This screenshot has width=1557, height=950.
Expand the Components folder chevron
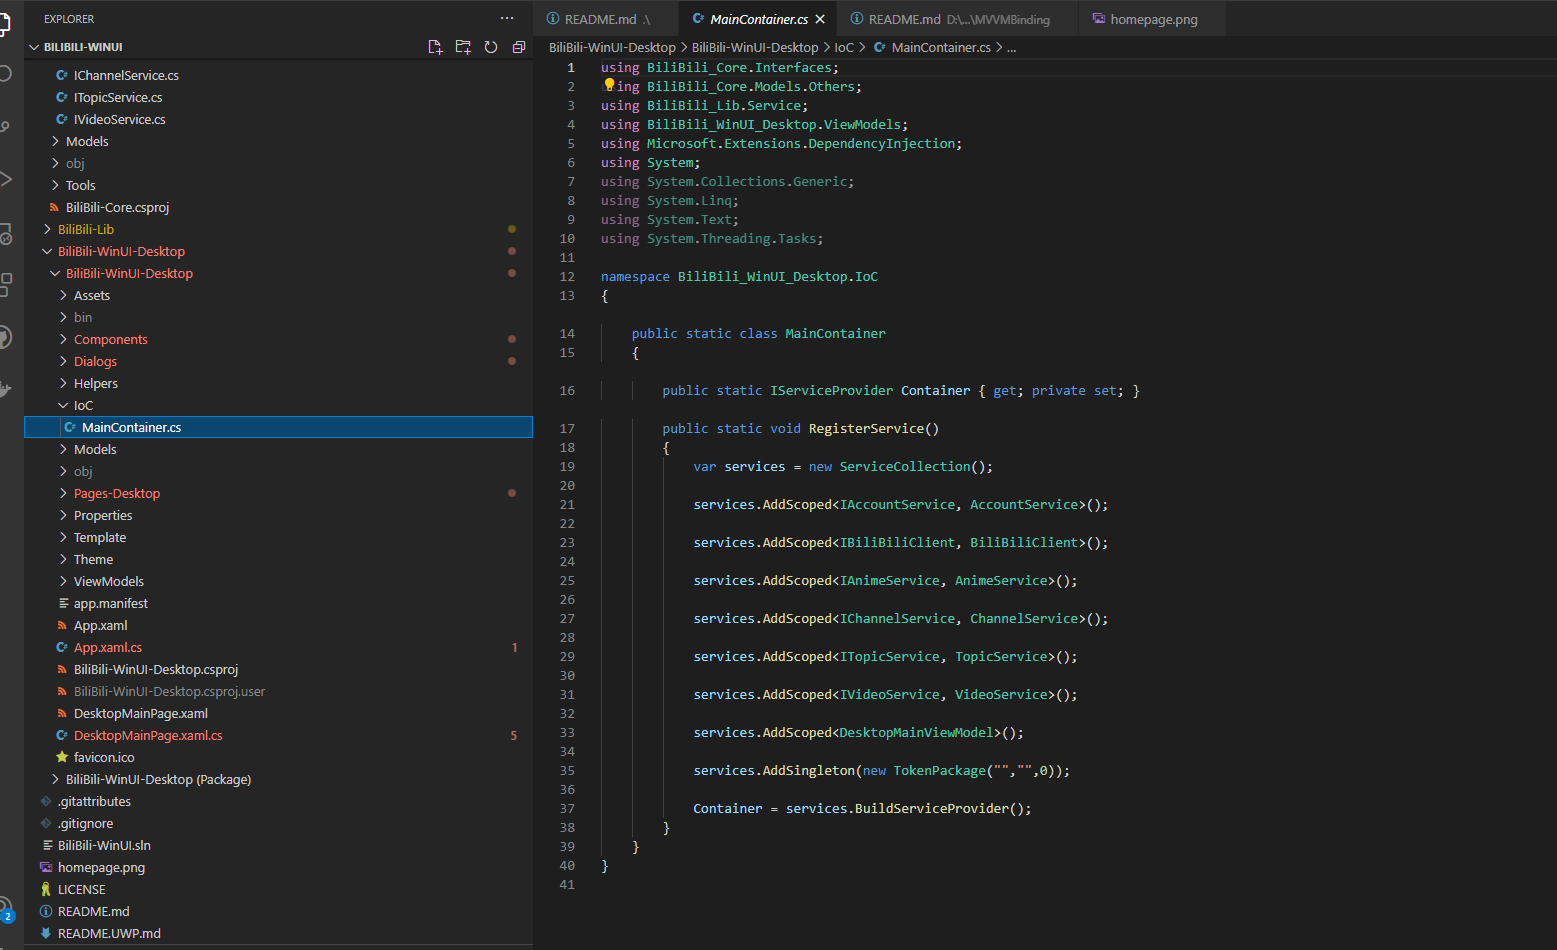pos(63,339)
